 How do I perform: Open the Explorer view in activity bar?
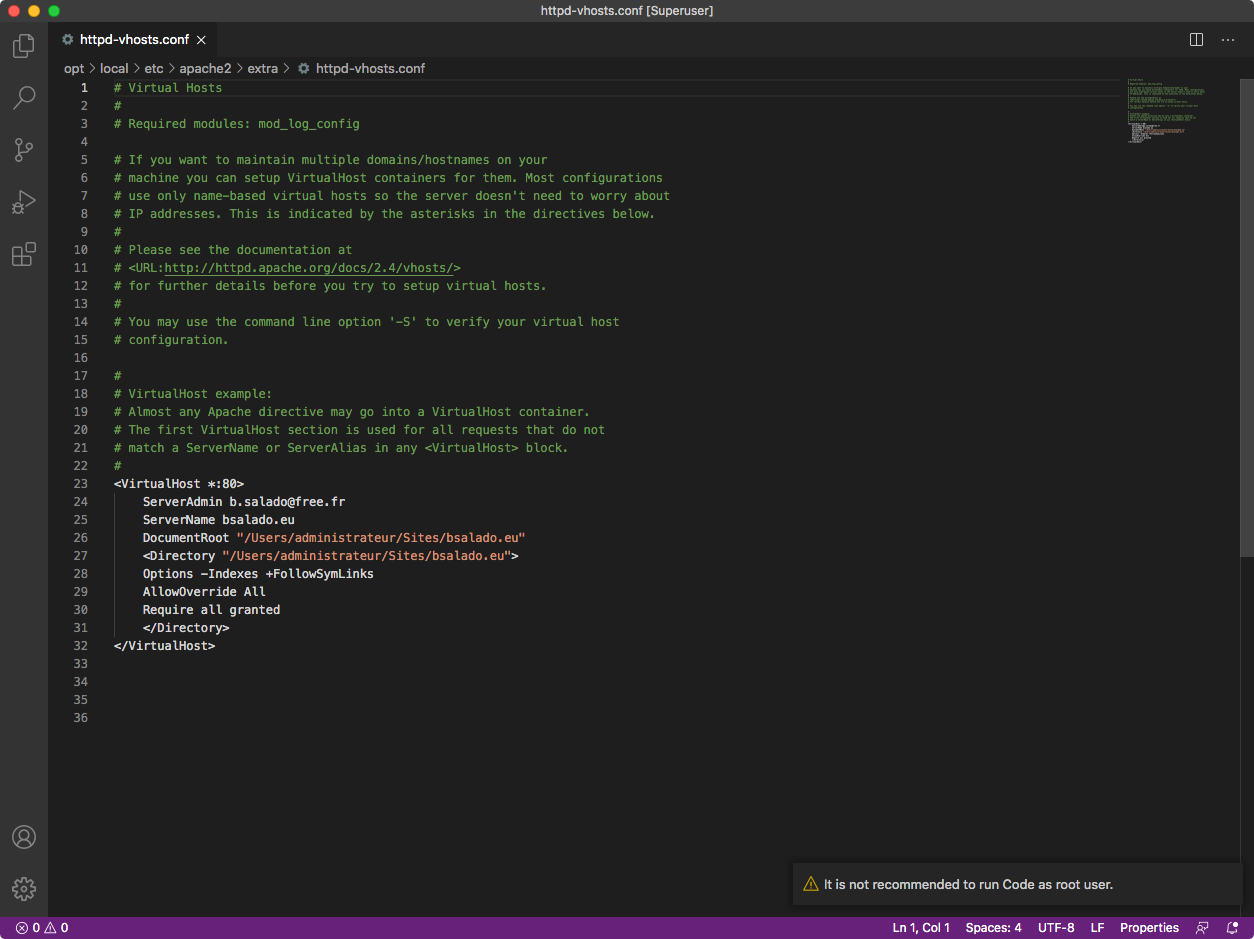pyautogui.click(x=24, y=46)
